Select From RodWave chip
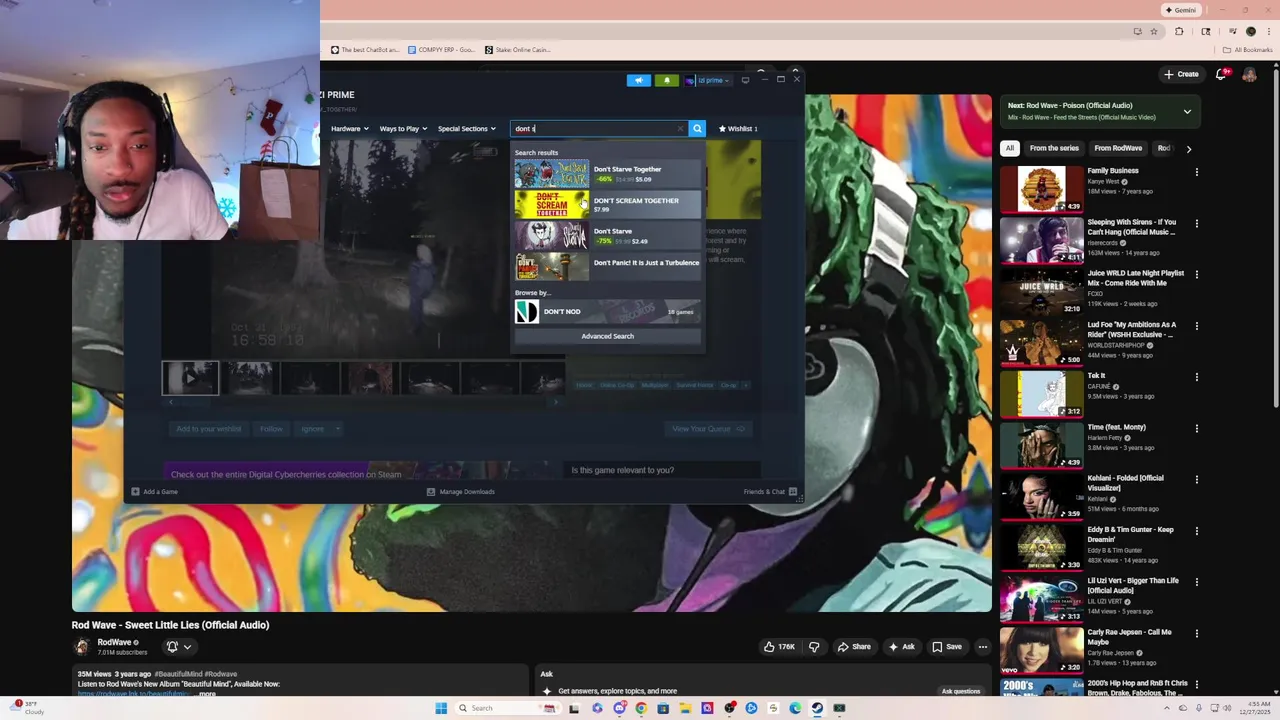This screenshot has height=720, width=1280. pos(1118,148)
